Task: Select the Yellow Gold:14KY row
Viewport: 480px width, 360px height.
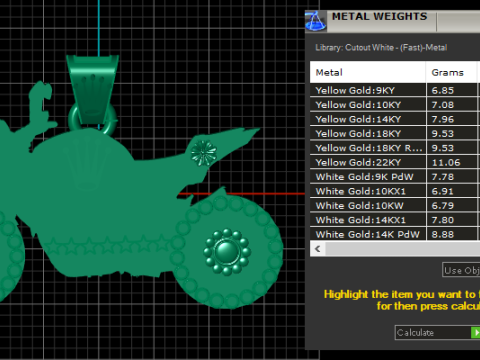Action: click(x=395, y=119)
